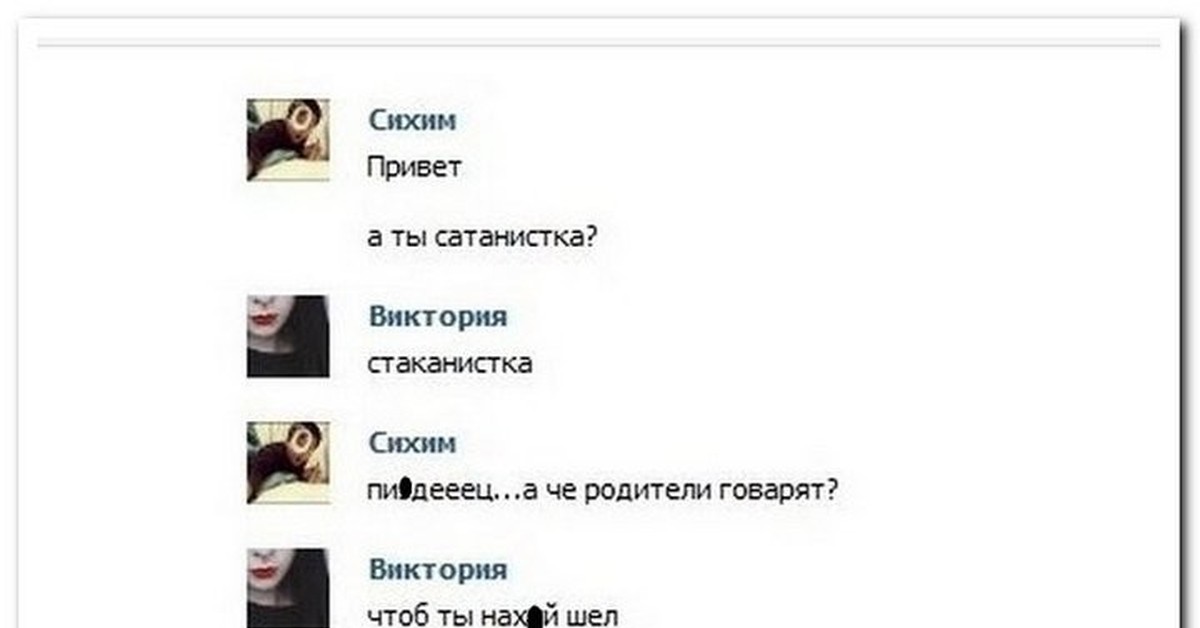The width and height of the screenshot is (1200, 628).
Task: Open Сихим's avatar beside the Привет message
Action: pyautogui.click(x=288, y=140)
